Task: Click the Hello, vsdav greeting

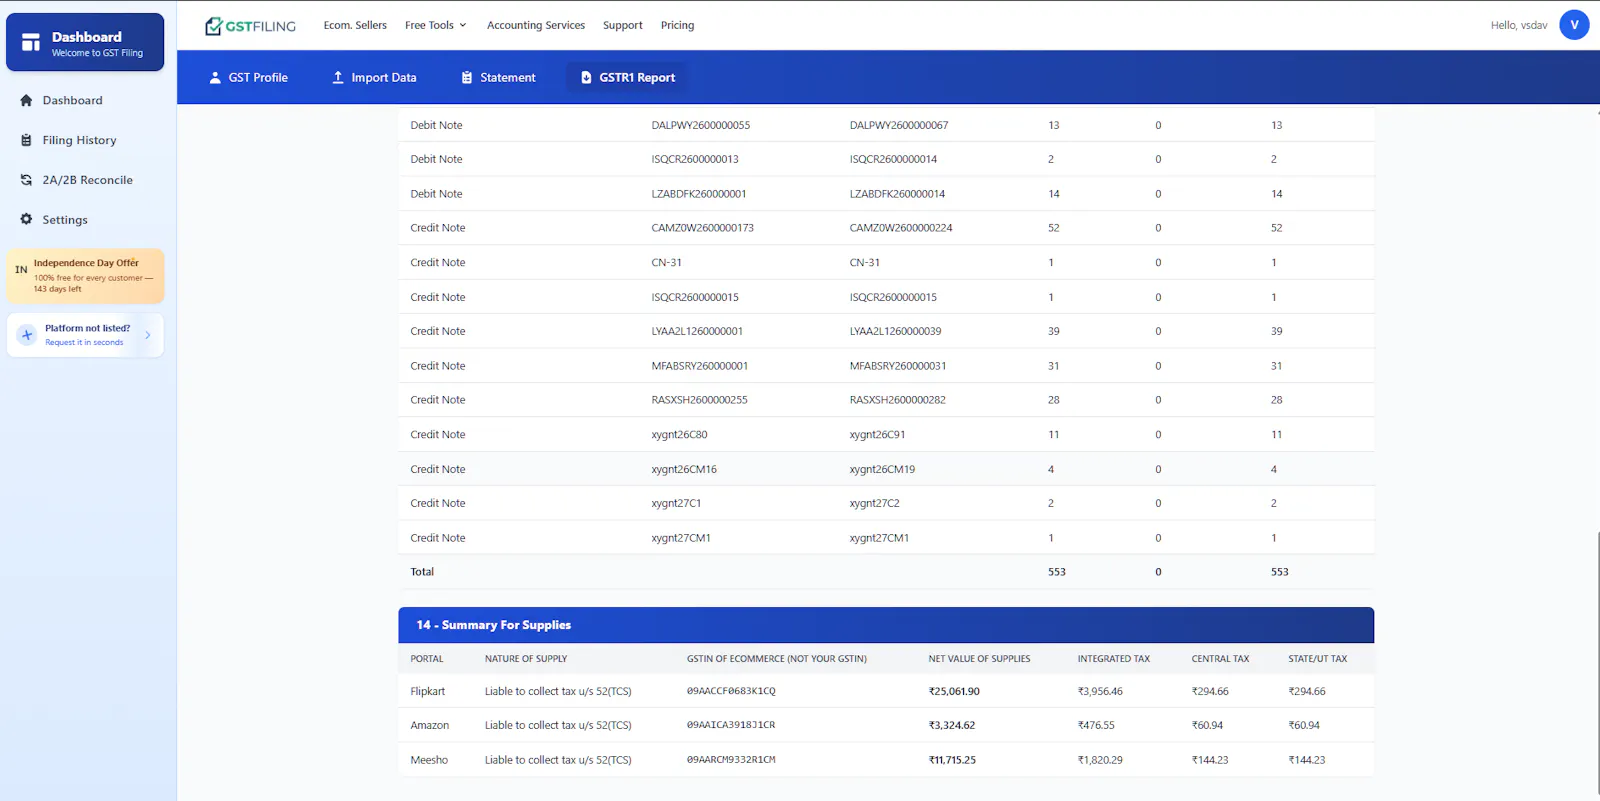Action: [1519, 25]
